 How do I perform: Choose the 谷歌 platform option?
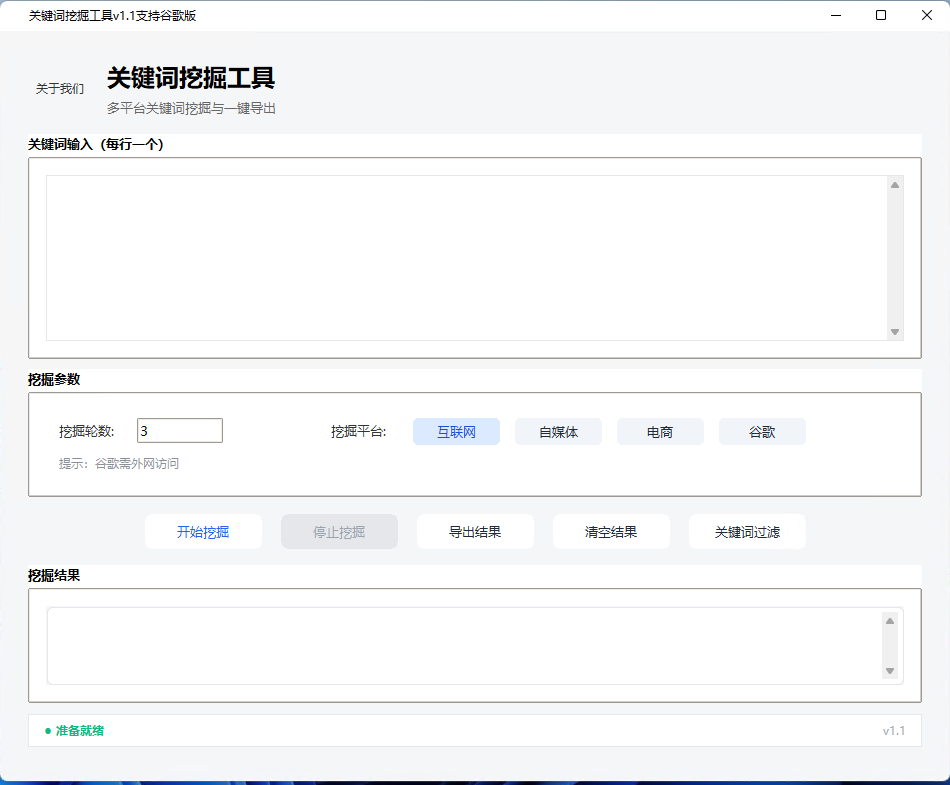(762, 432)
